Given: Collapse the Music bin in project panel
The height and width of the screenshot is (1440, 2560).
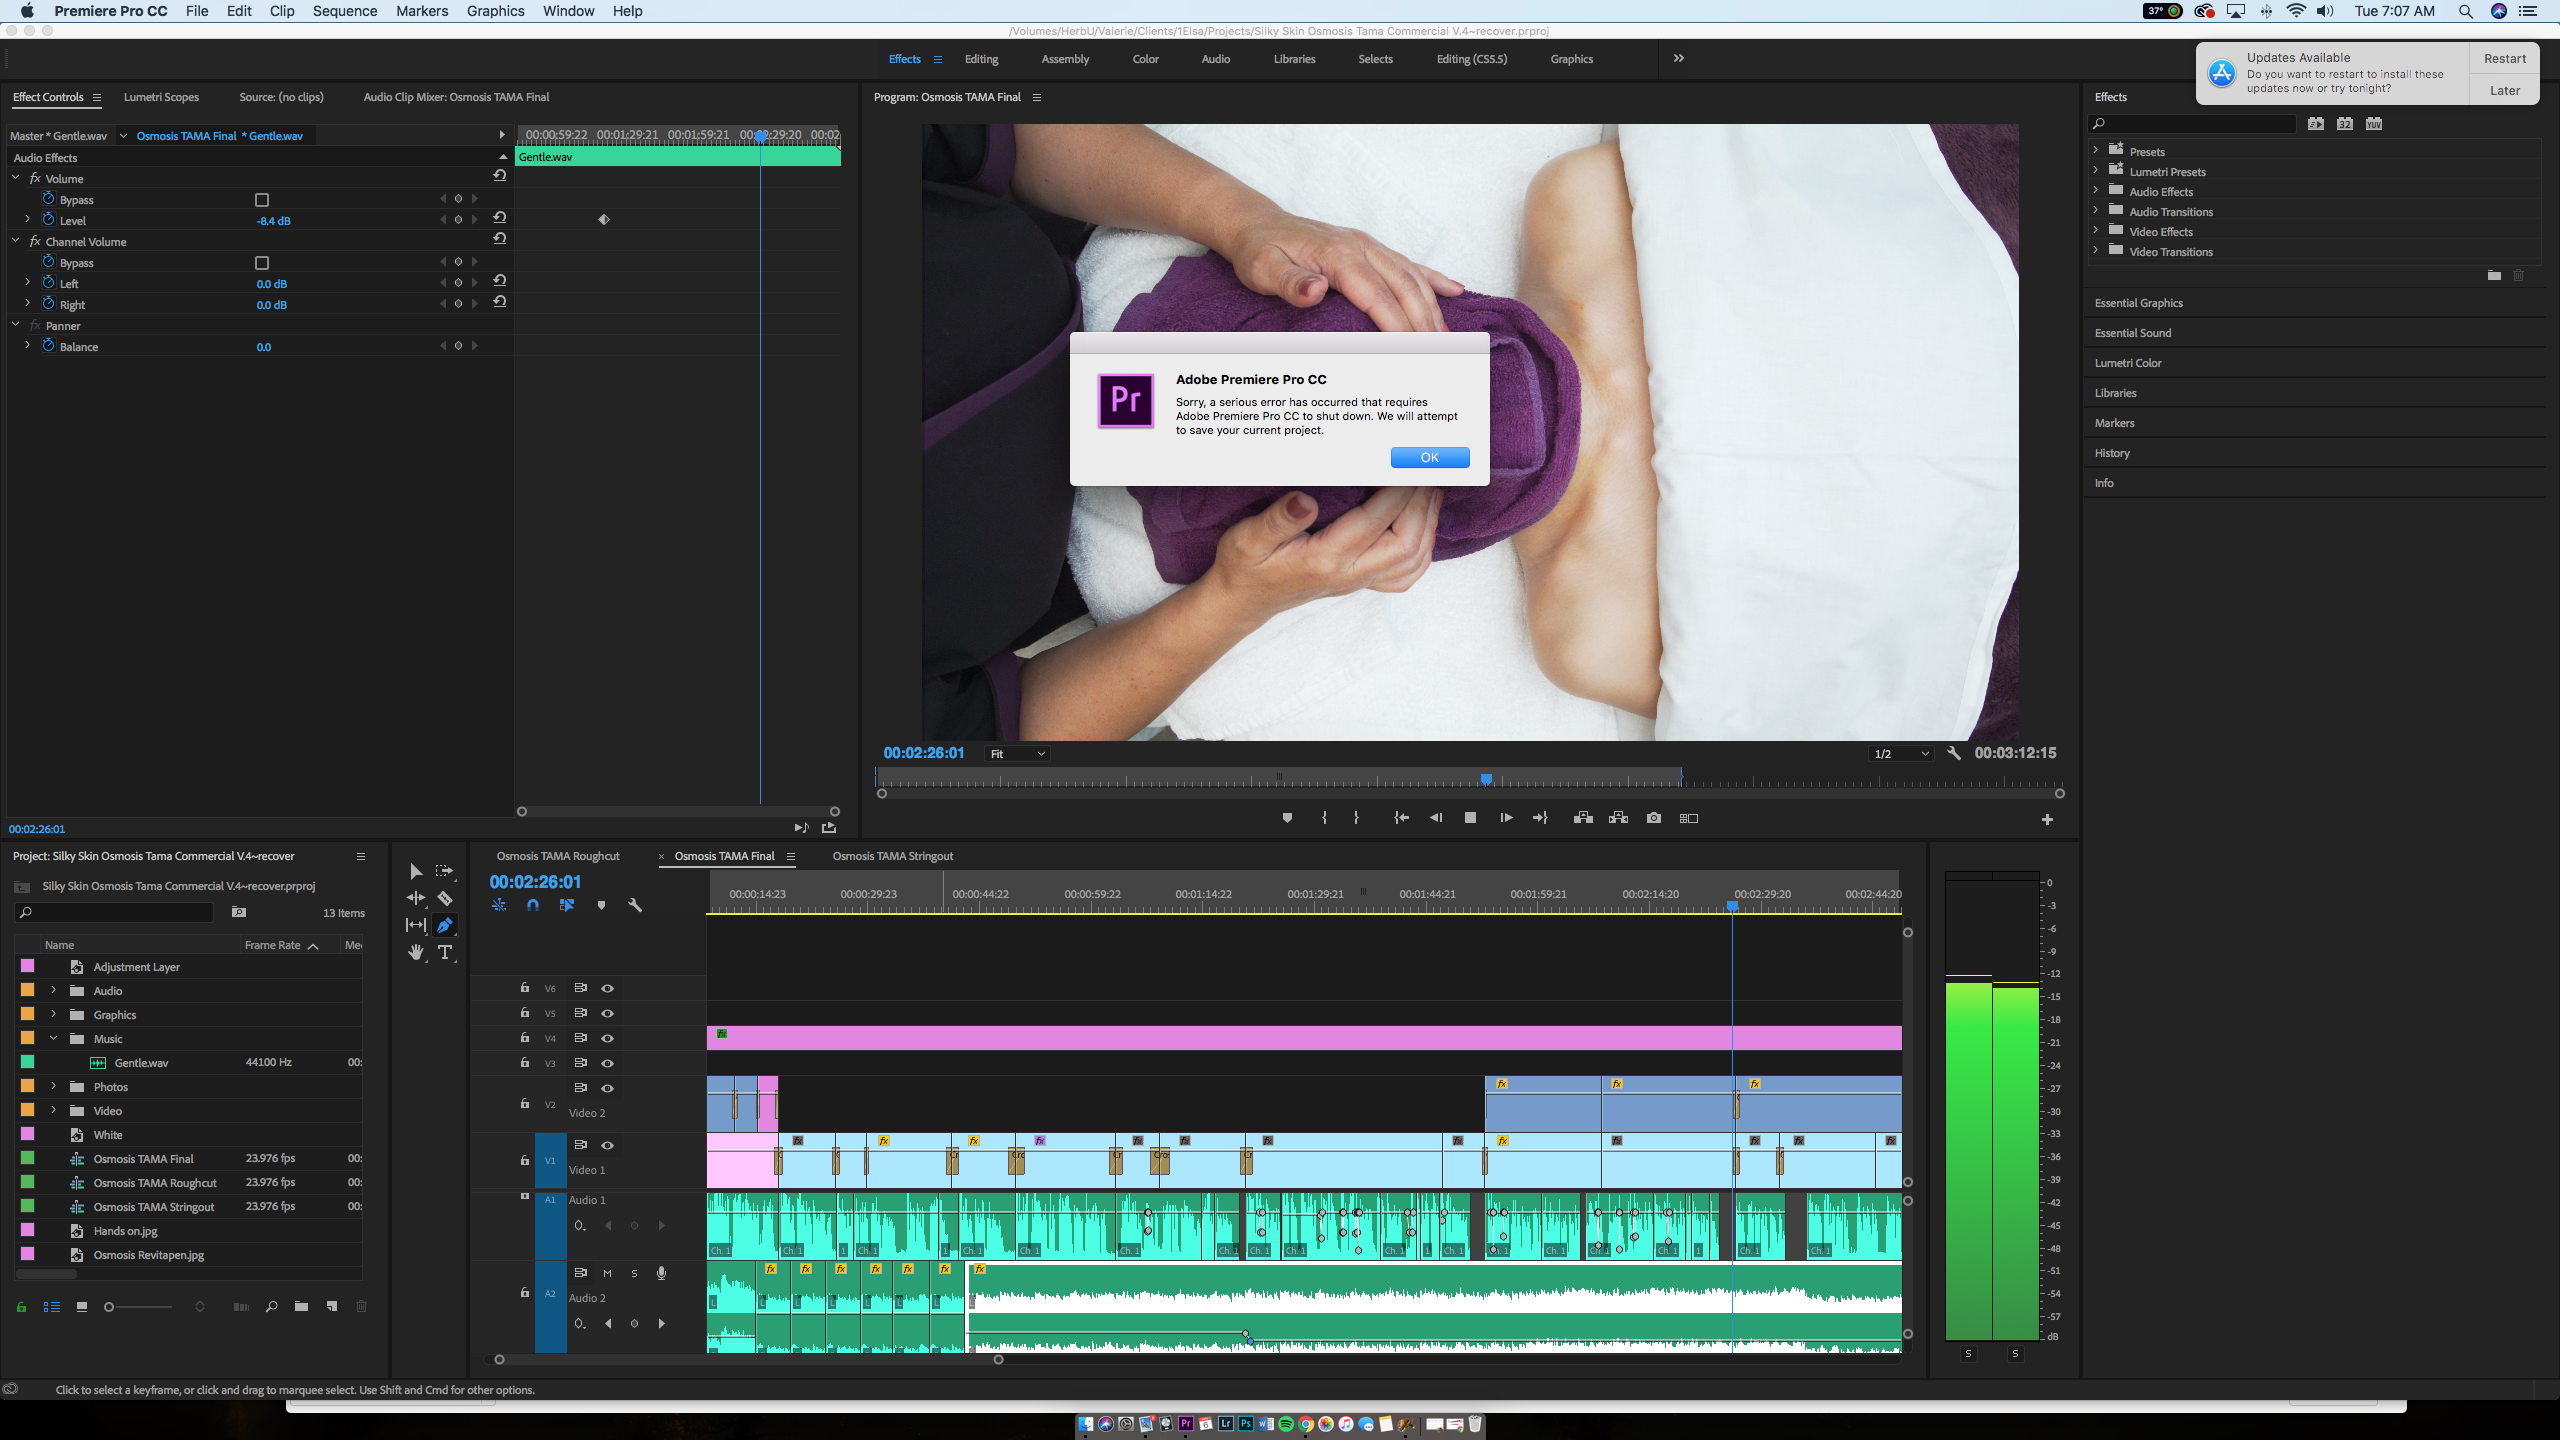Looking at the screenshot, I should [x=54, y=1038].
